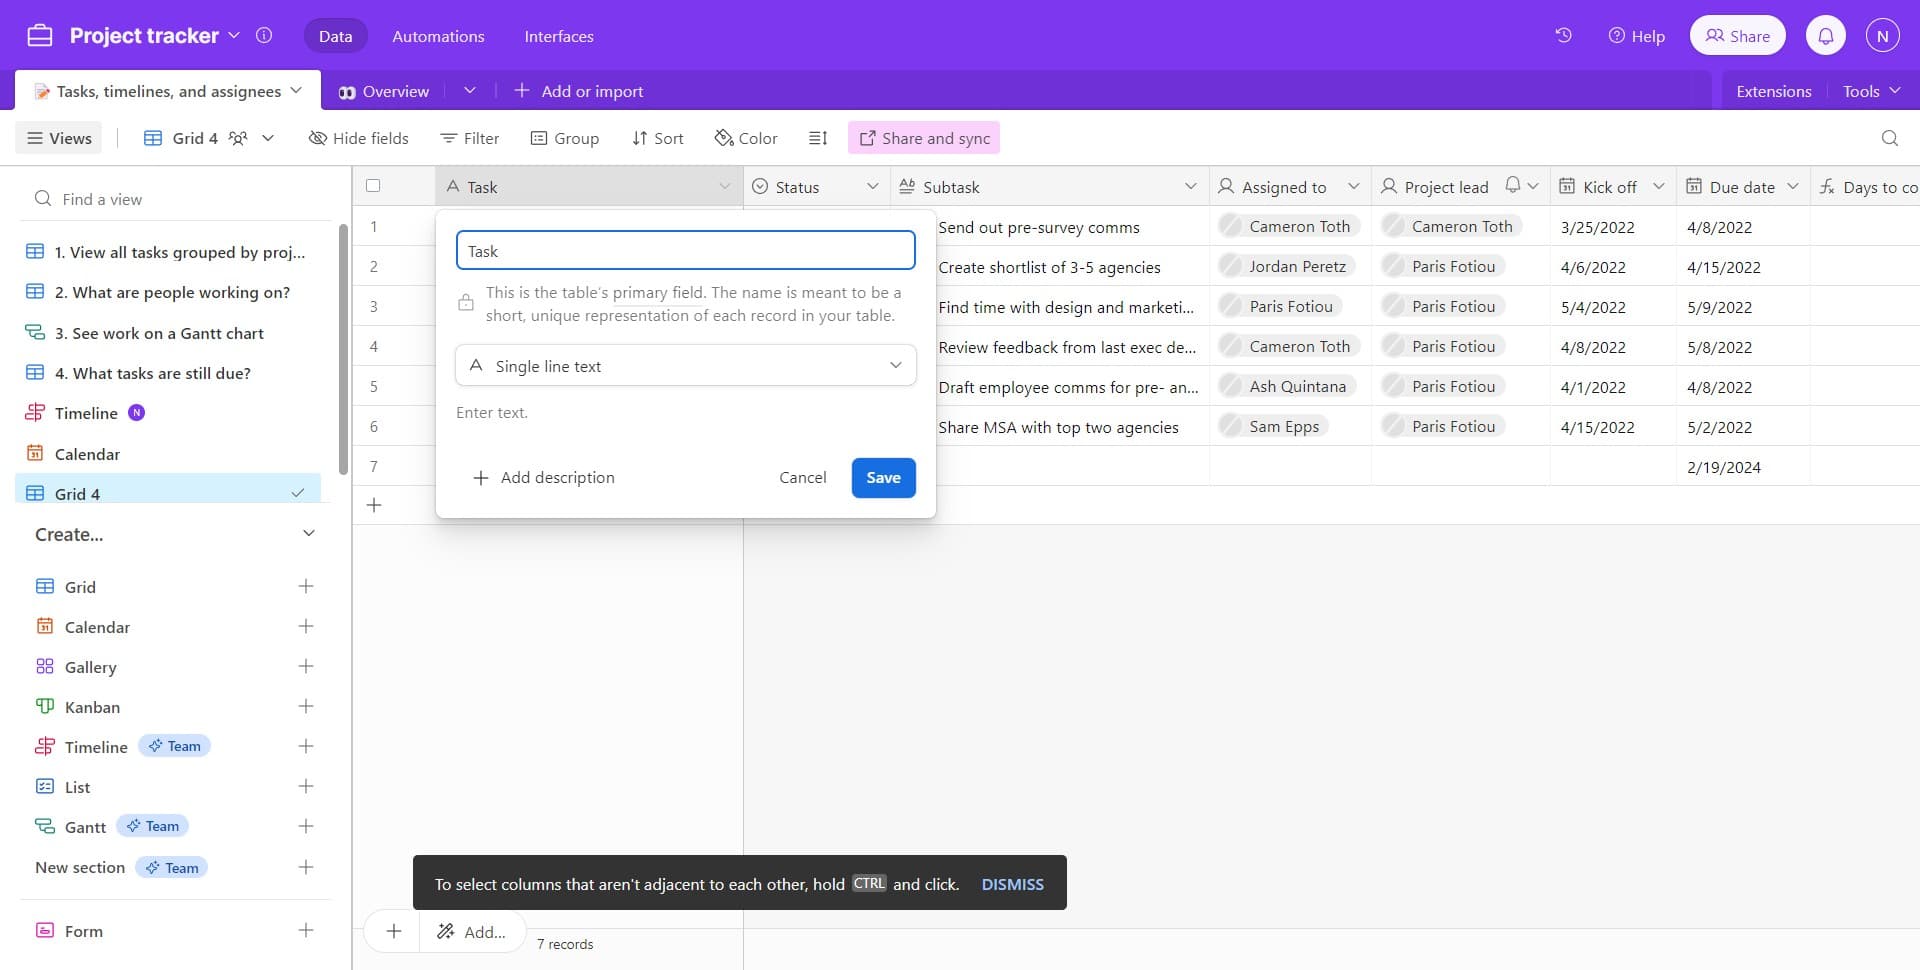The height and width of the screenshot is (970, 1920).
Task: Click the field name input containing Task
Action: click(685, 251)
